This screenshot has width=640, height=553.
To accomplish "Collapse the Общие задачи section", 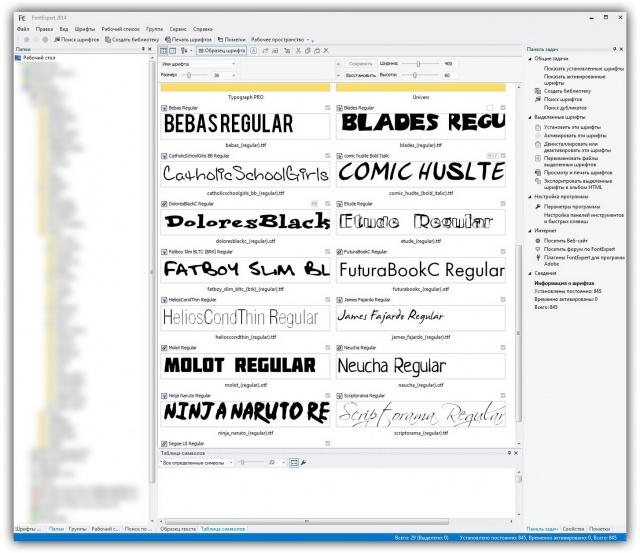I will (530, 59).
